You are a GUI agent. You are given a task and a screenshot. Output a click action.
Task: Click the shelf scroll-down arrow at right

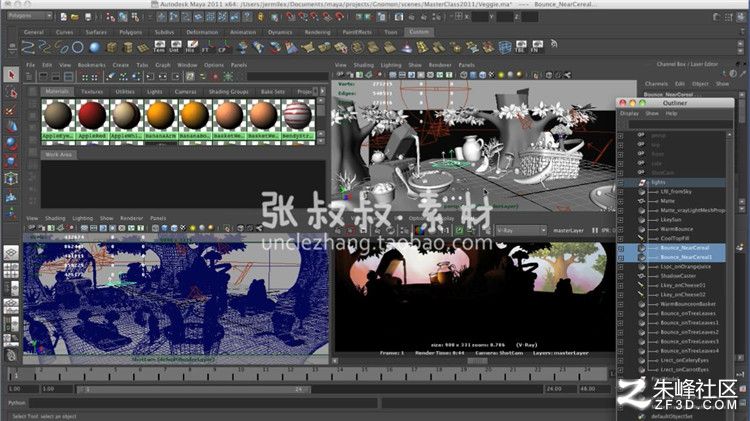tap(741, 51)
